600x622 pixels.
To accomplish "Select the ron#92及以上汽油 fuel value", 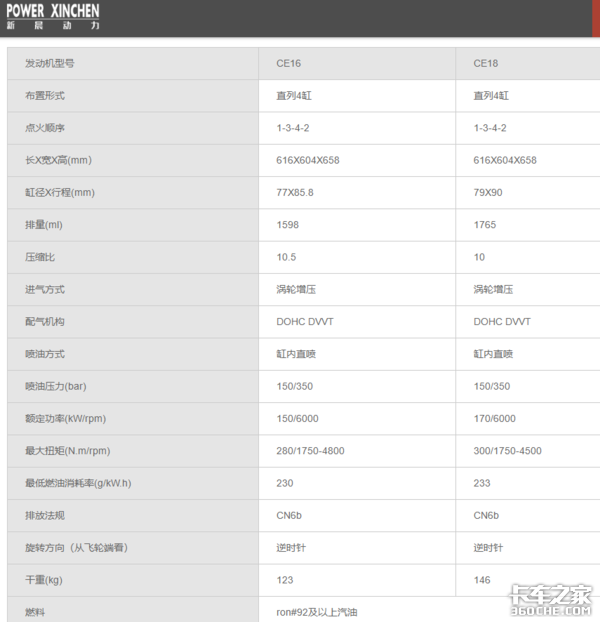I will (316, 611).
